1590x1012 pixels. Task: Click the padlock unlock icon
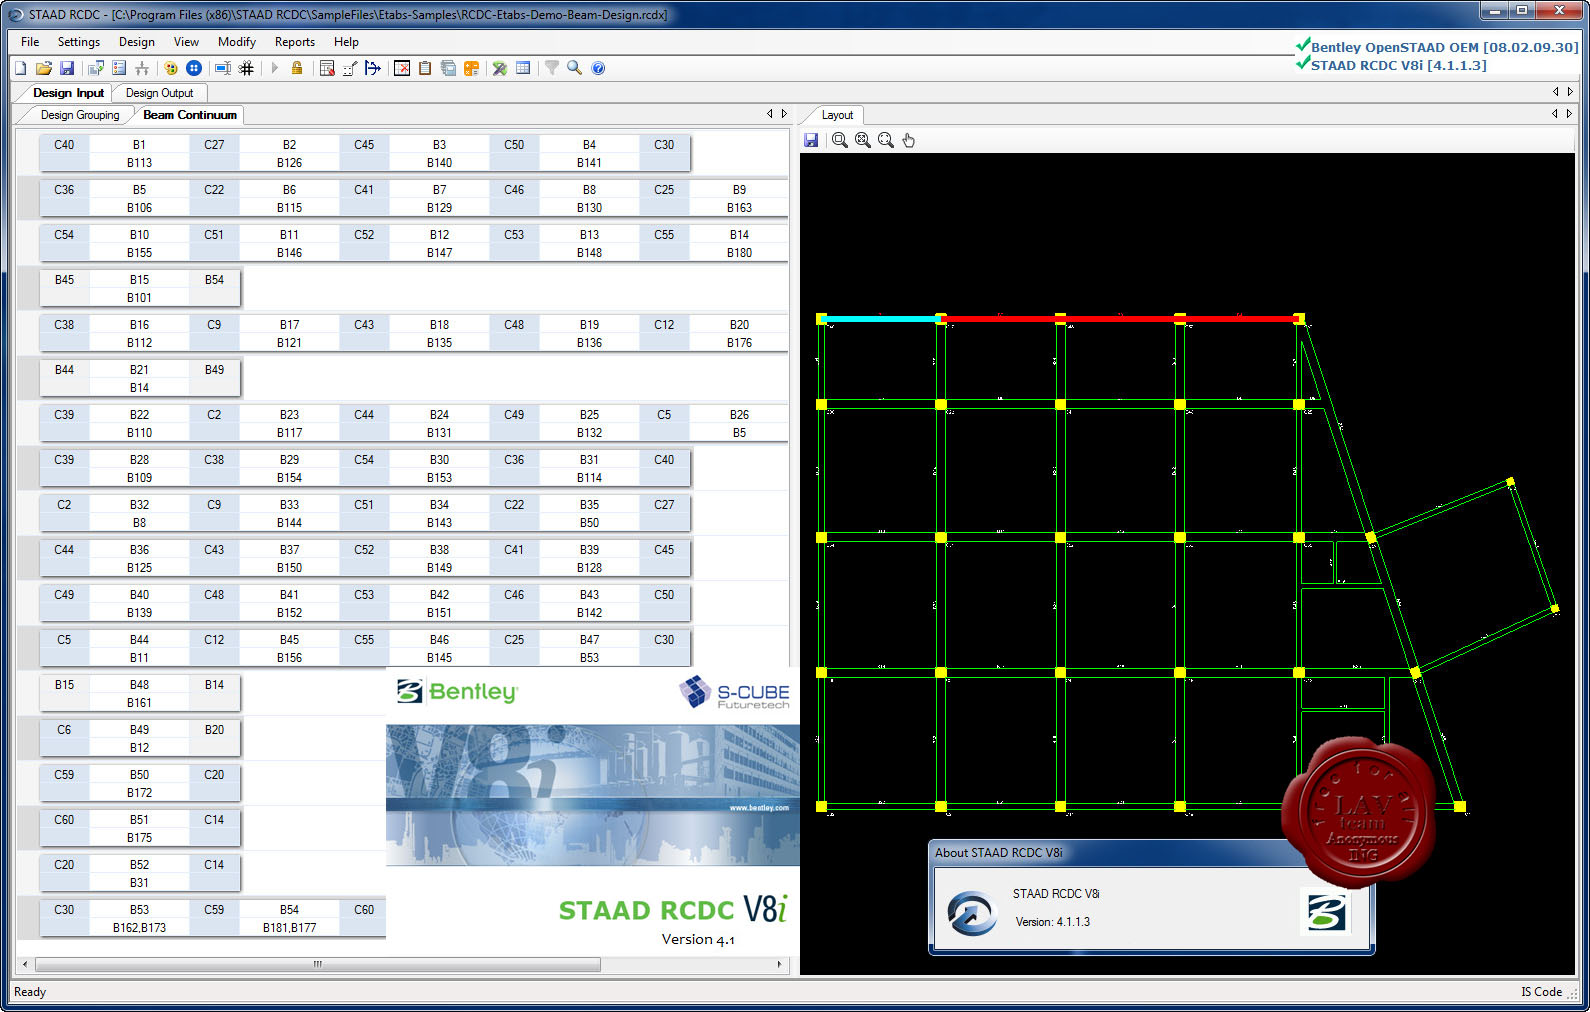coord(297,68)
